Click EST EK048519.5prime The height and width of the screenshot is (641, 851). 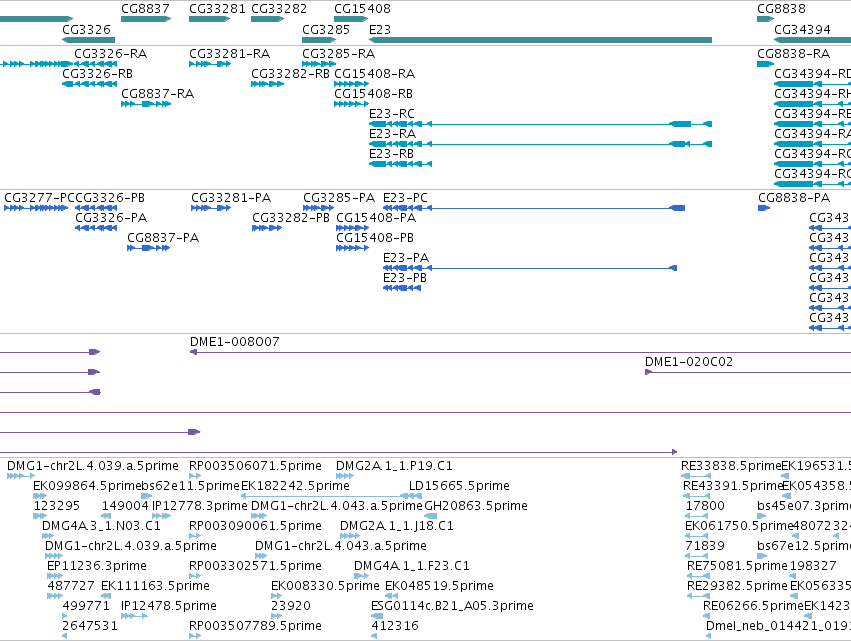tap(391, 596)
